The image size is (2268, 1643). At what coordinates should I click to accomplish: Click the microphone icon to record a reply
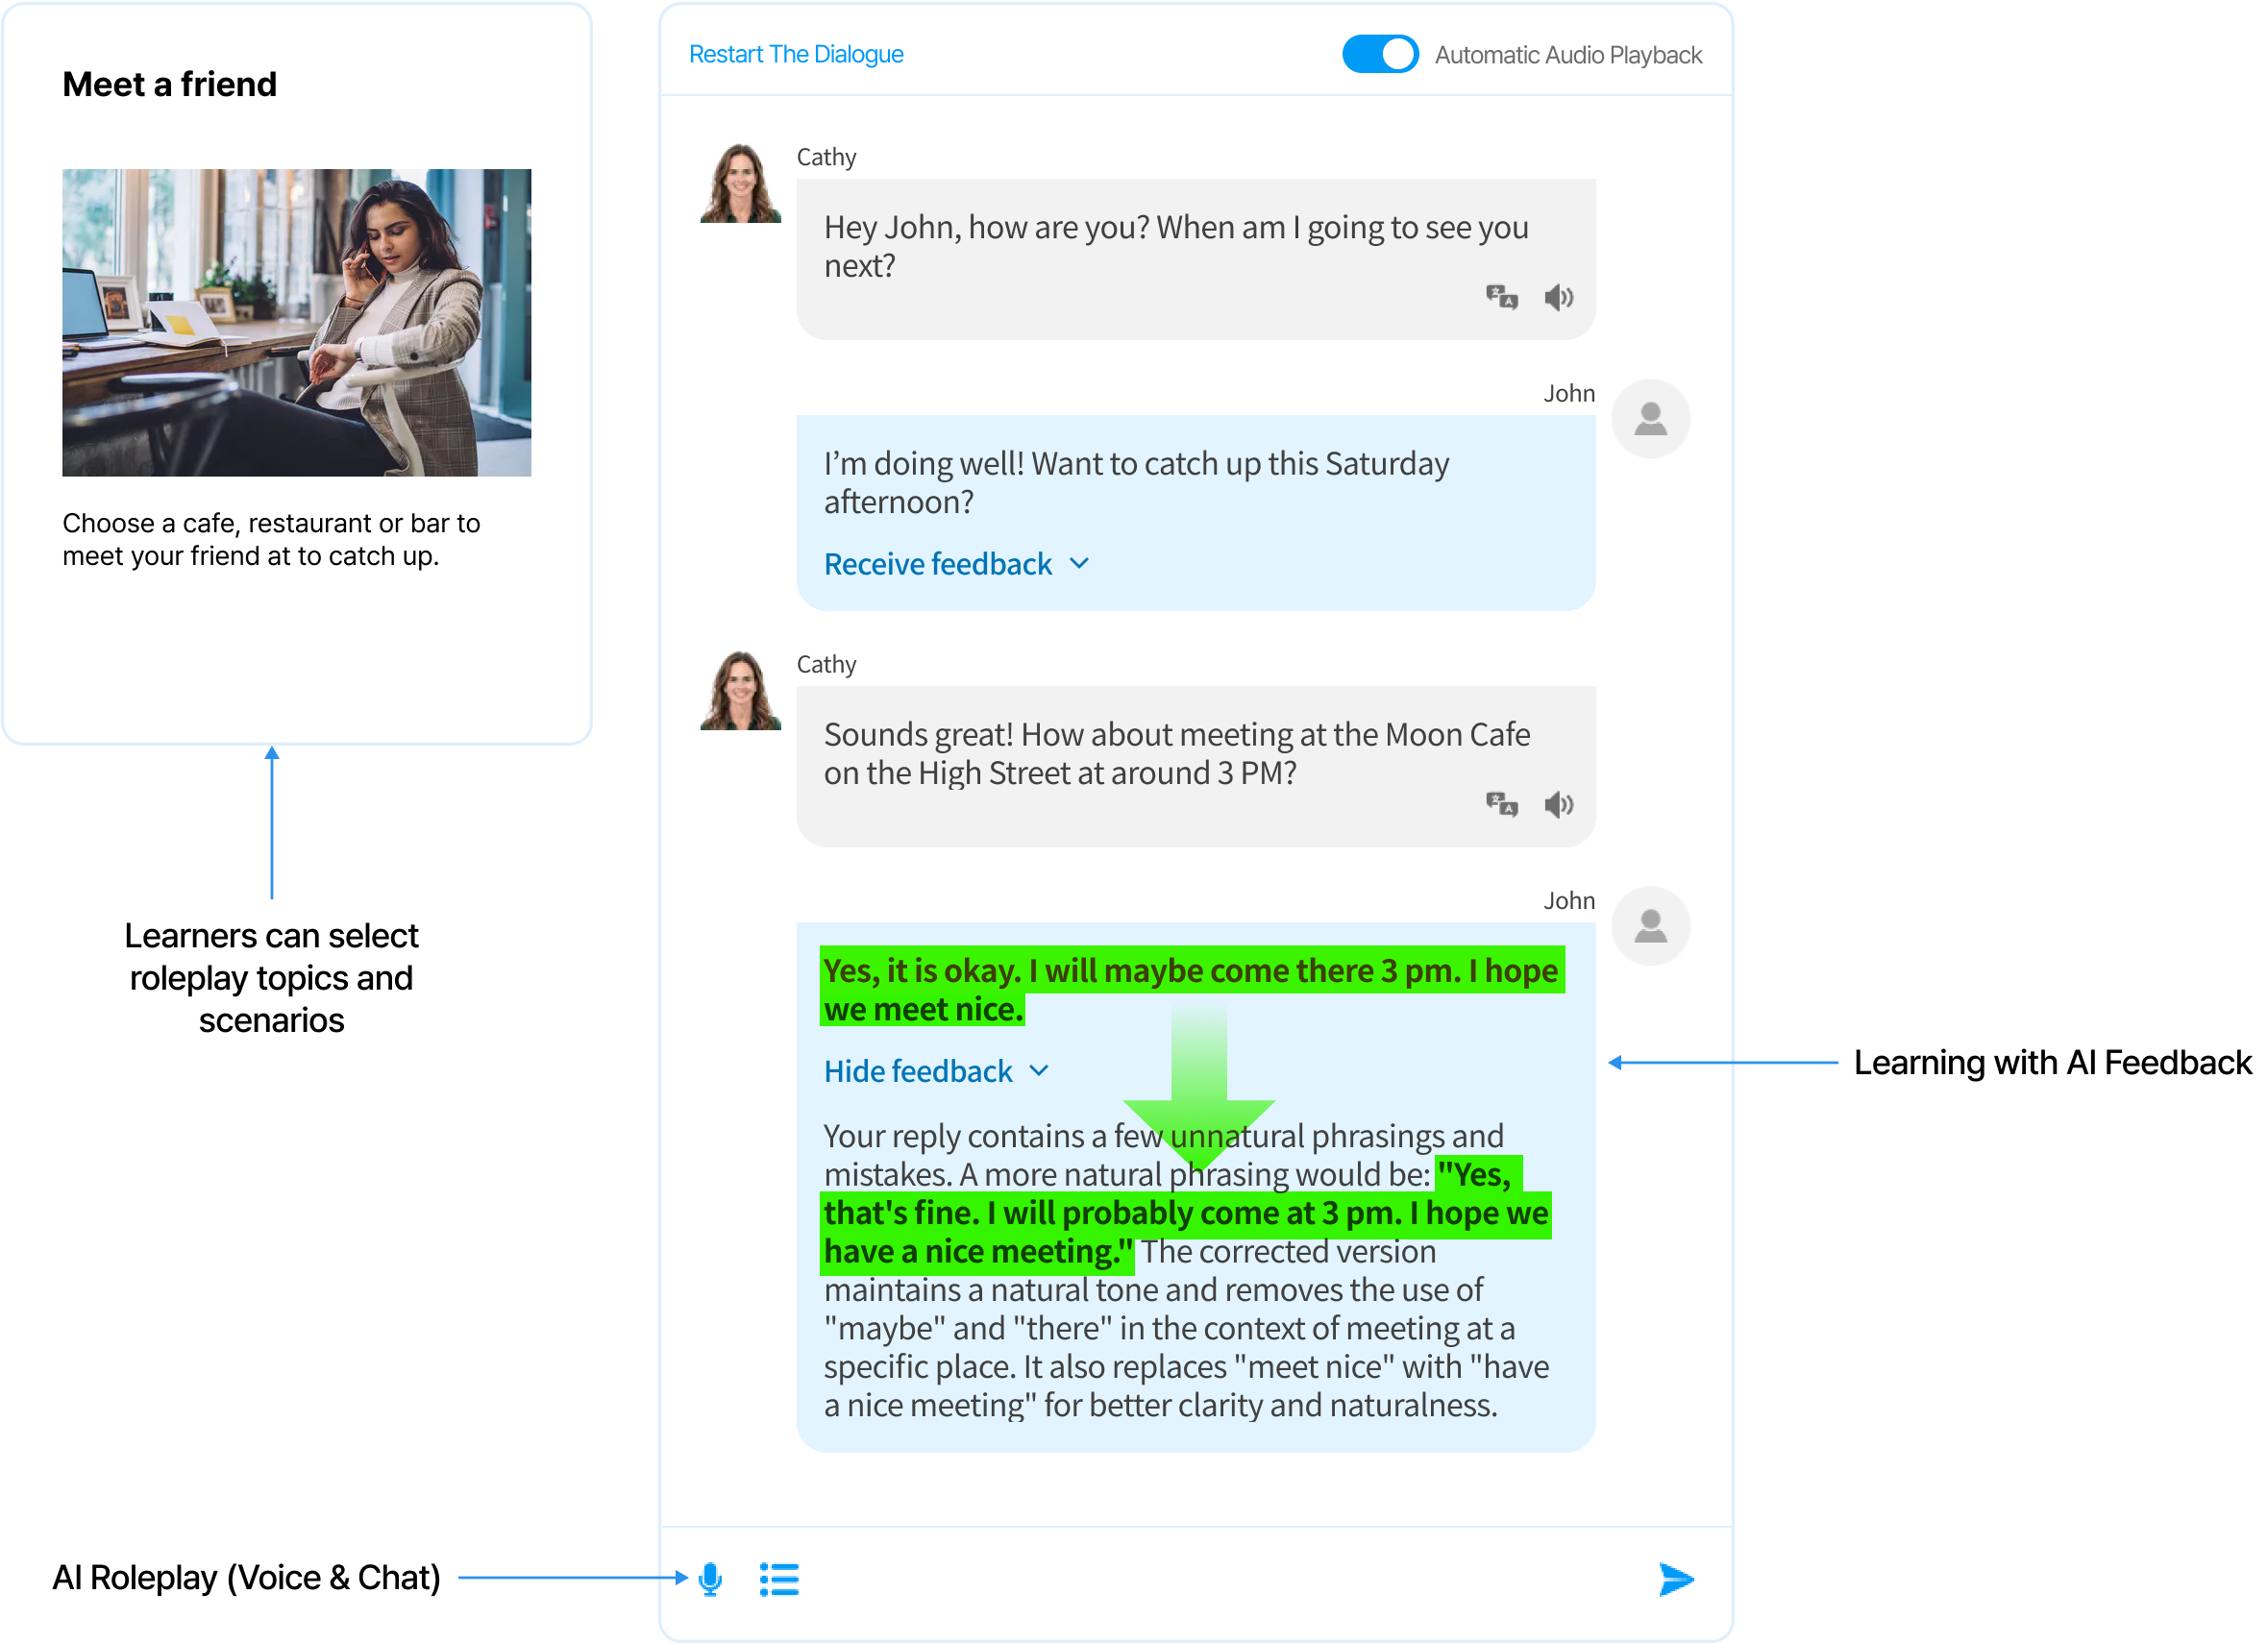[x=710, y=1579]
